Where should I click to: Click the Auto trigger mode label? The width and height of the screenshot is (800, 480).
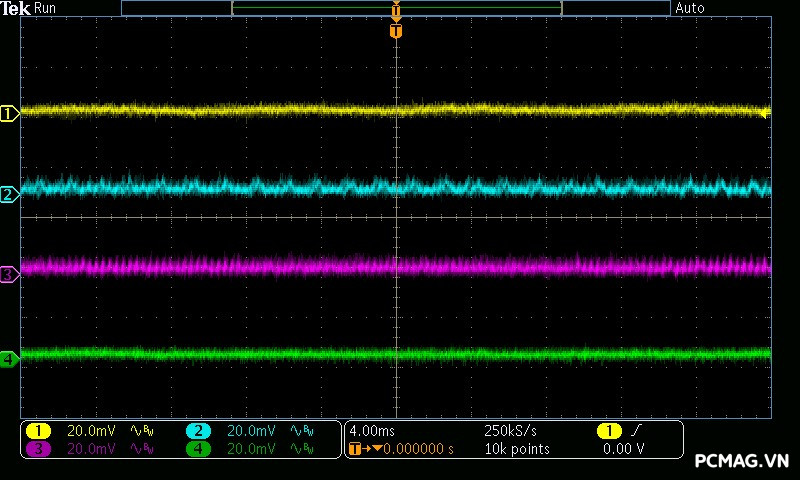coord(690,8)
